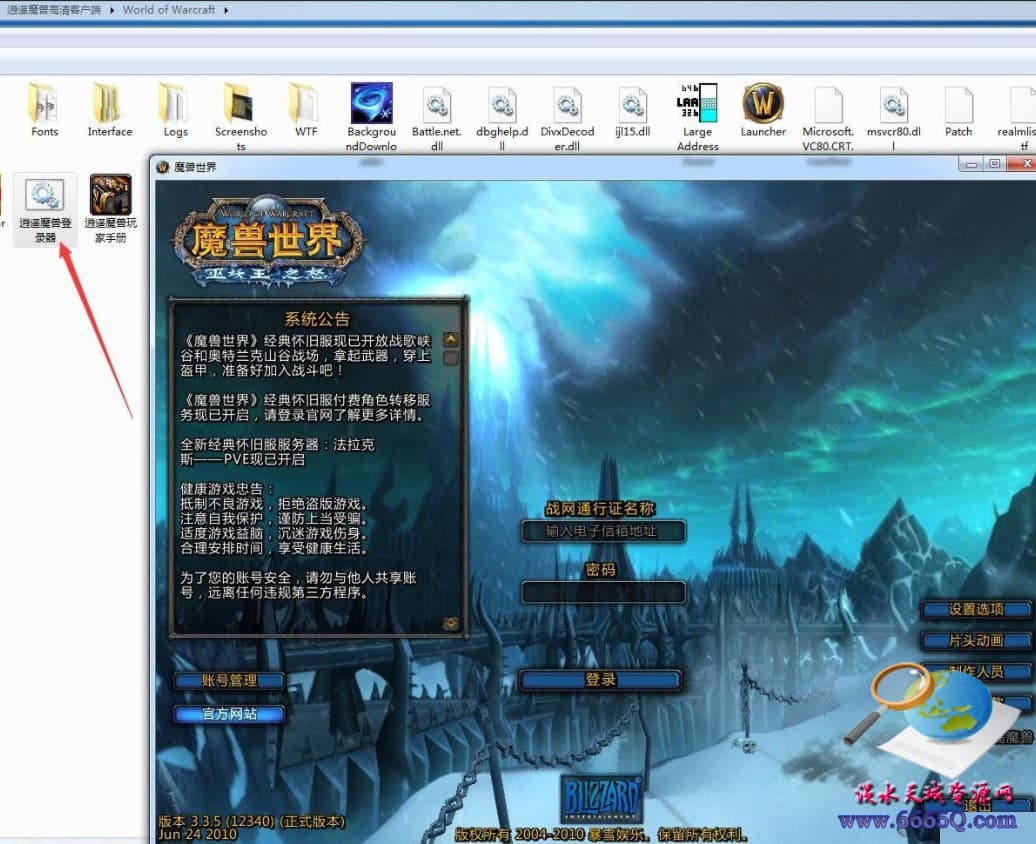Click the 版本 3.3.5 (12340) version text
The image size is (1036, 844).
tap(251, 822)
